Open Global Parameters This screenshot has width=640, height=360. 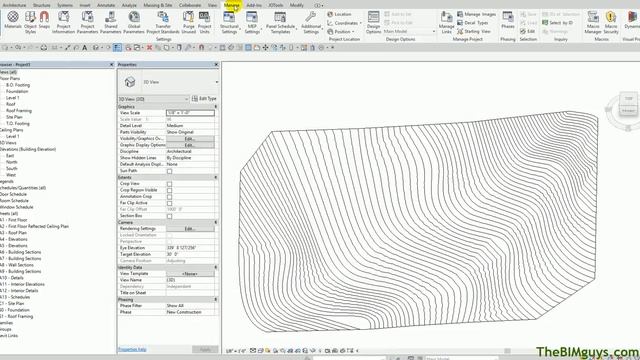pyautogui.click(x=134, y=22)
